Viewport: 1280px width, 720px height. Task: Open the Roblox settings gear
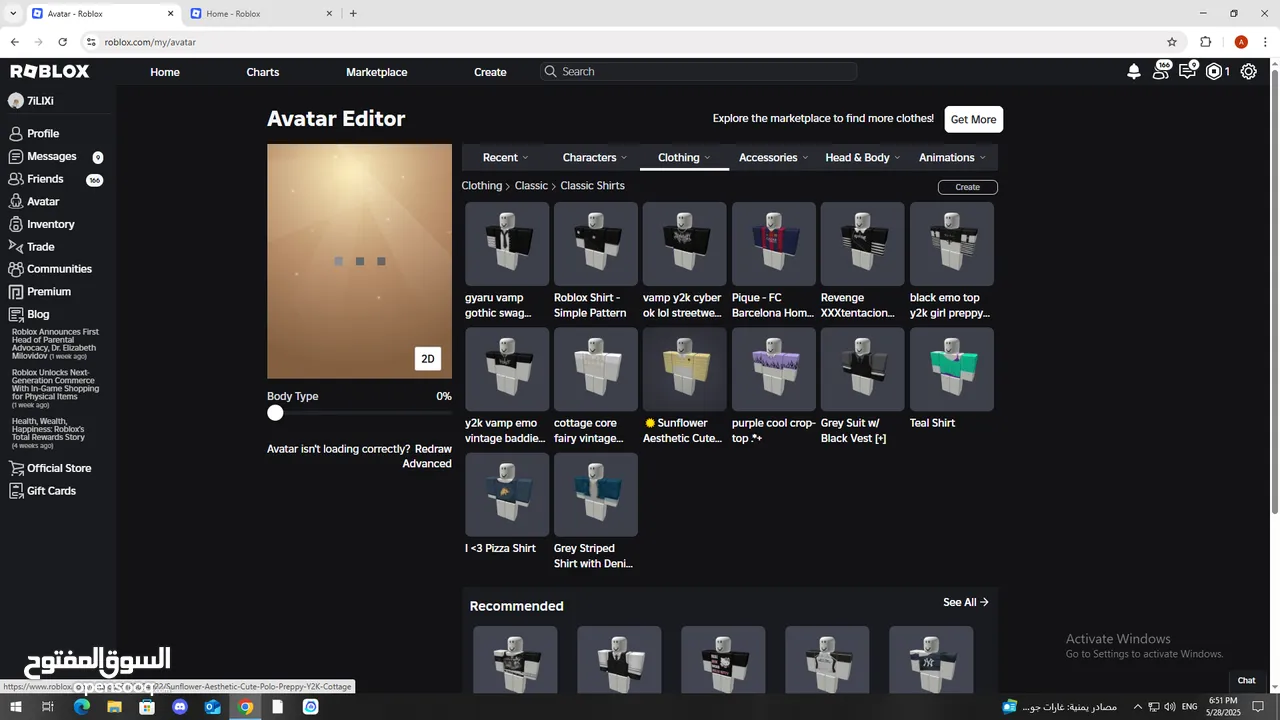click(1249, 72)
